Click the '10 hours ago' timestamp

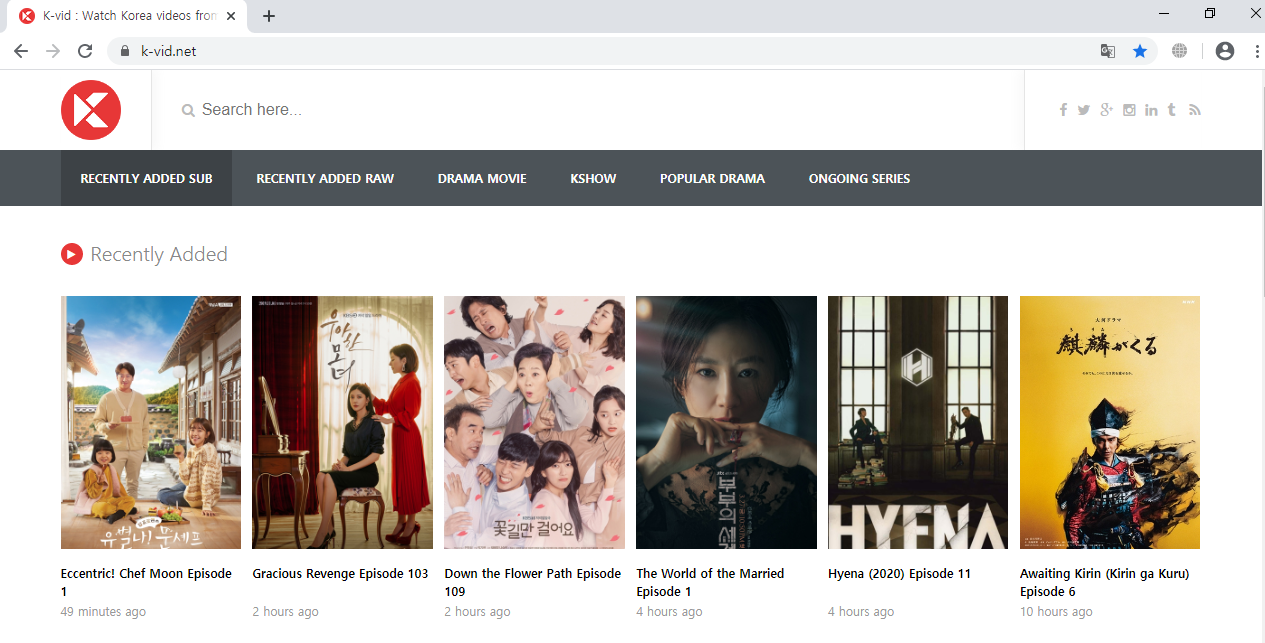1056,612
